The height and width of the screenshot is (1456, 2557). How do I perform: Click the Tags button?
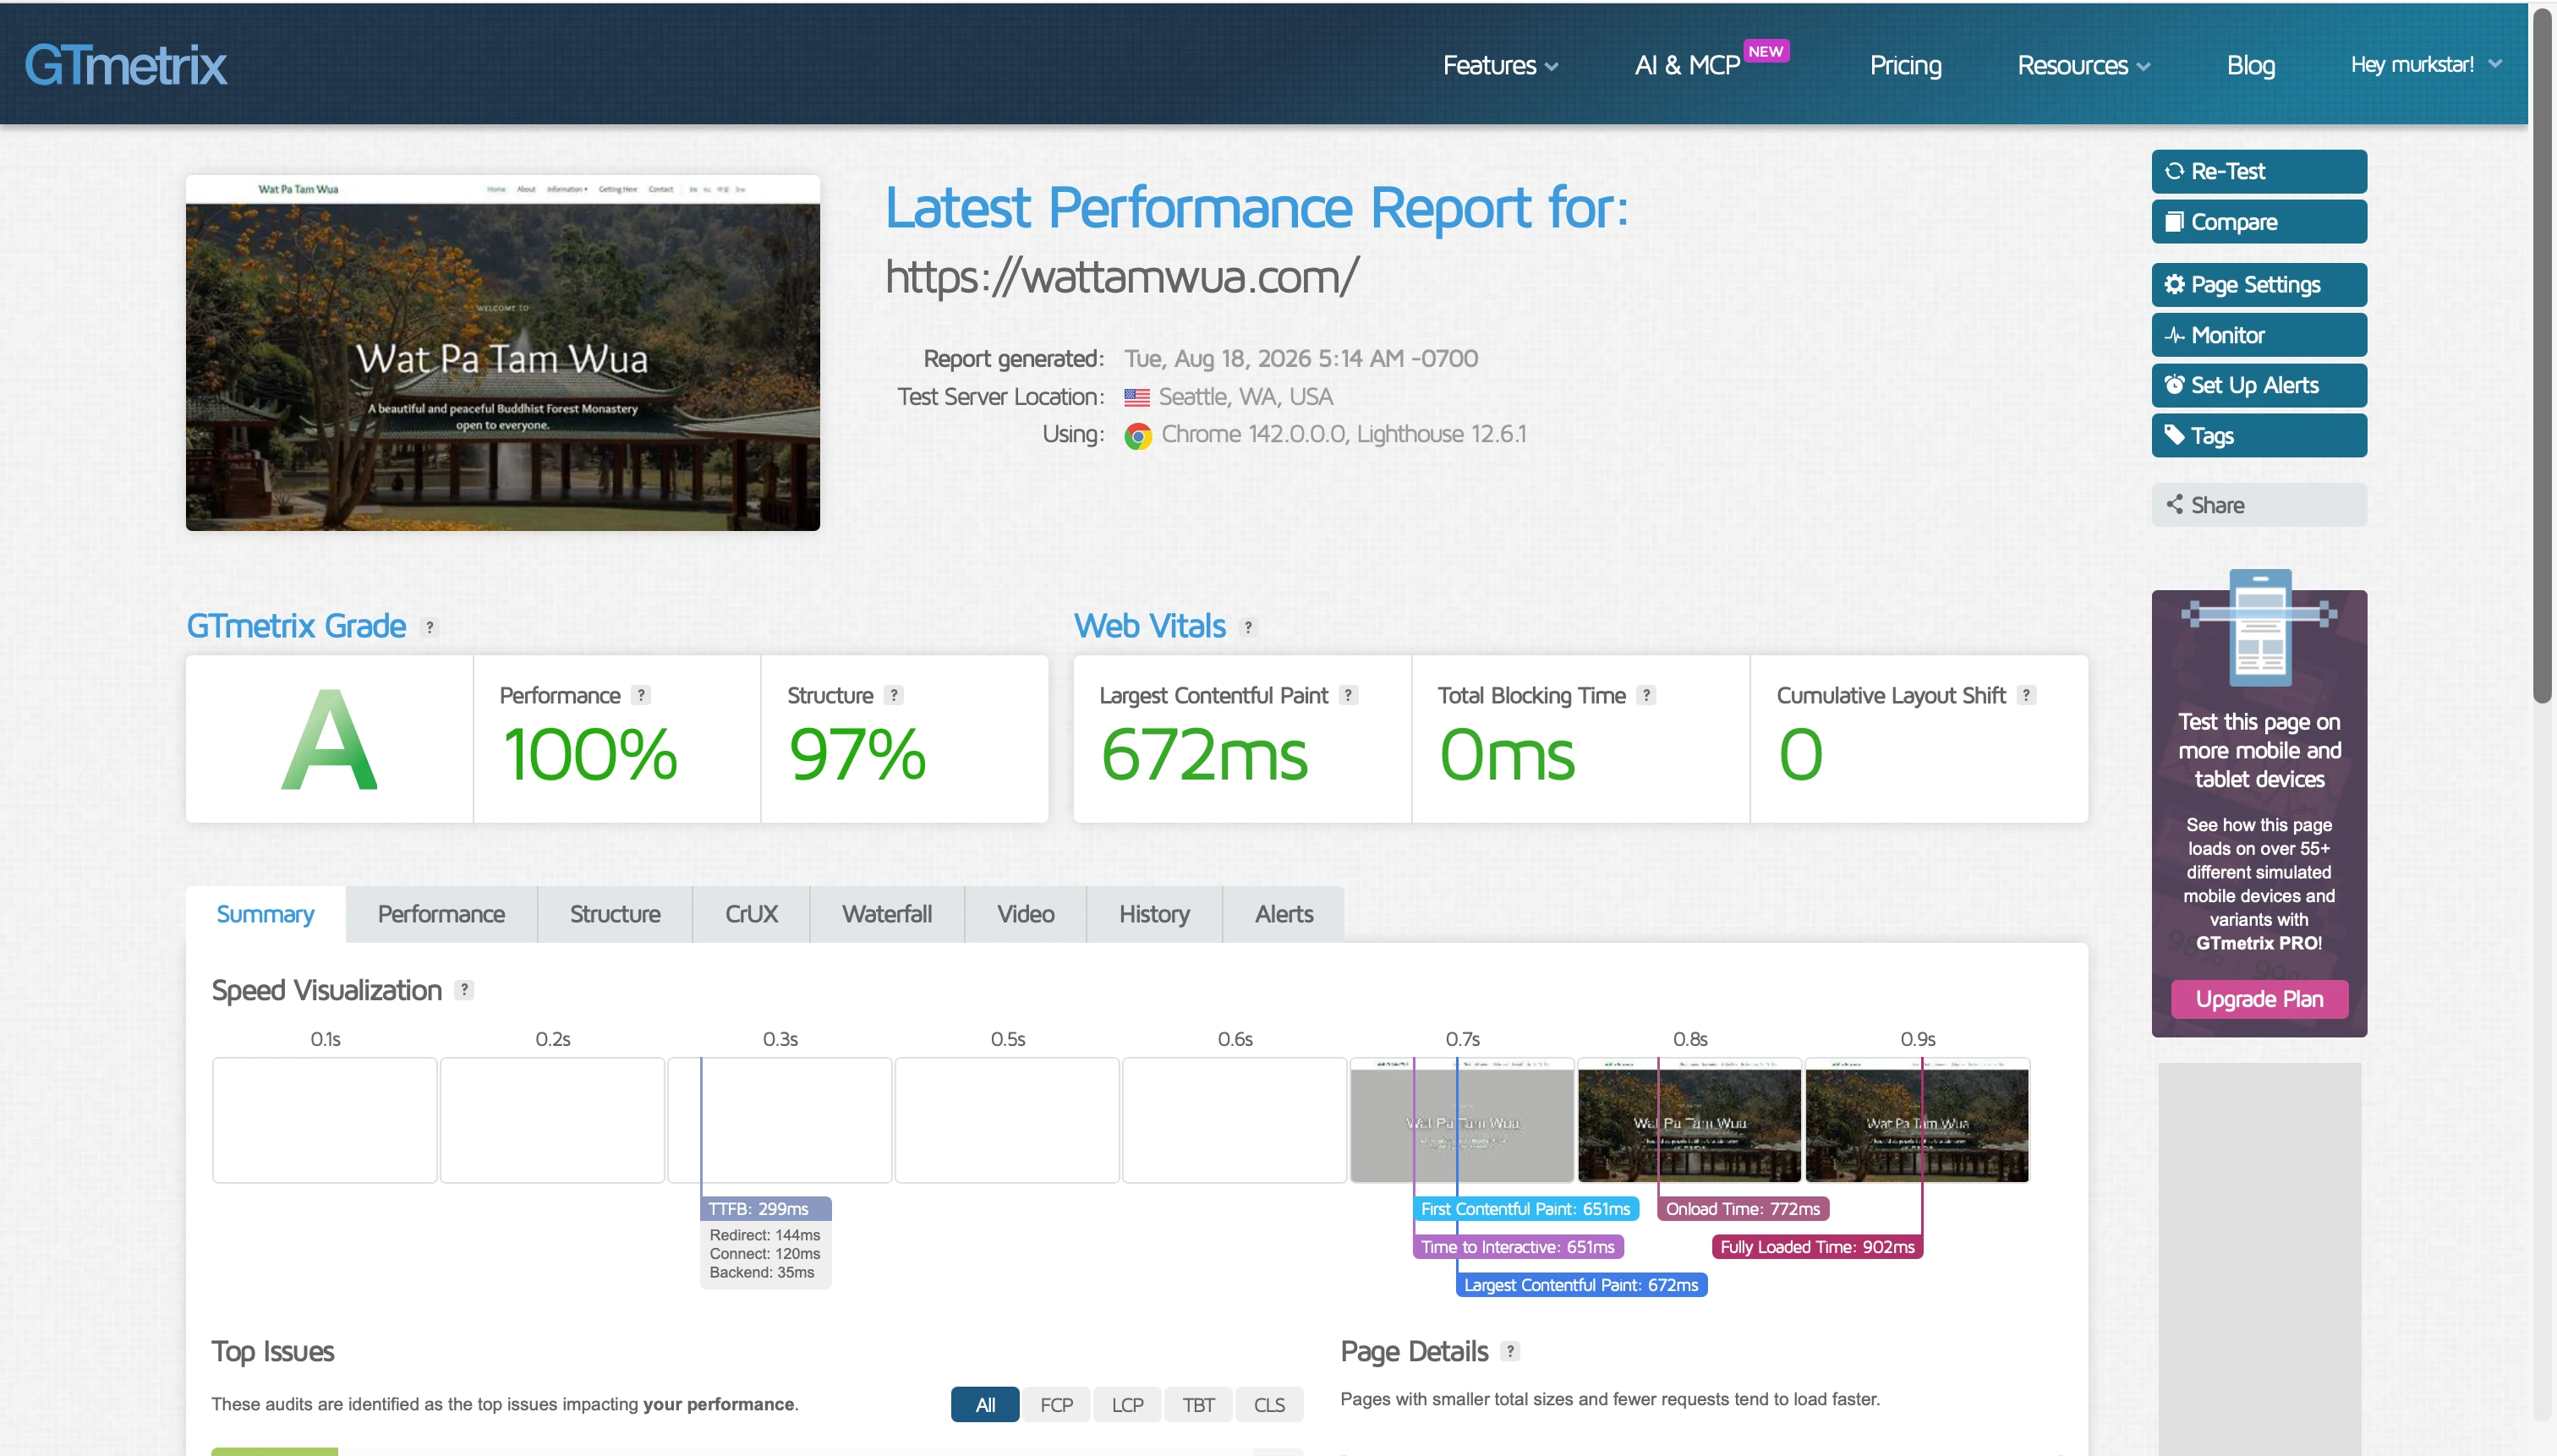coord(2259,435)
